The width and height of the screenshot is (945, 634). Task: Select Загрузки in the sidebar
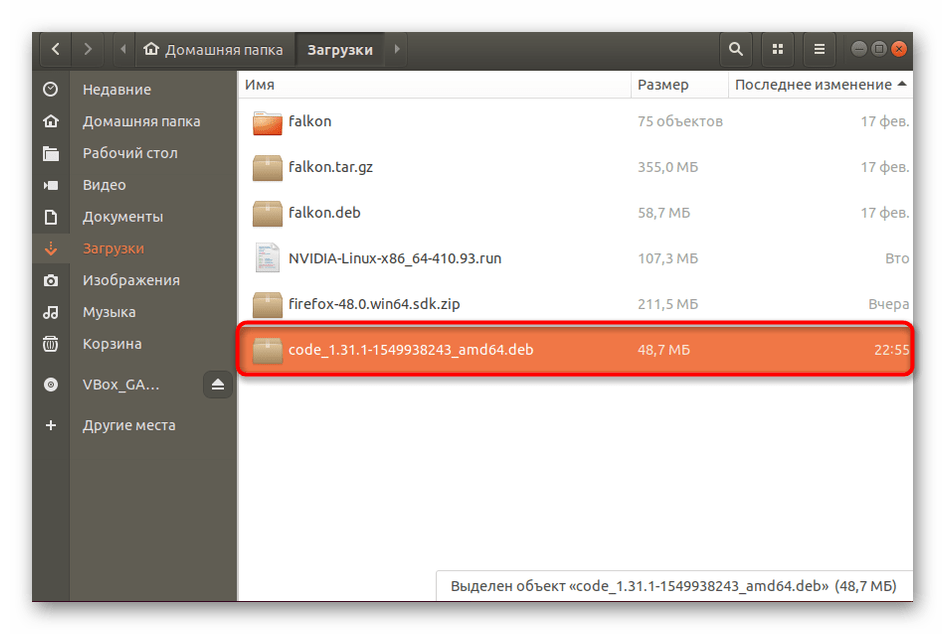click(x=135, y=248)
